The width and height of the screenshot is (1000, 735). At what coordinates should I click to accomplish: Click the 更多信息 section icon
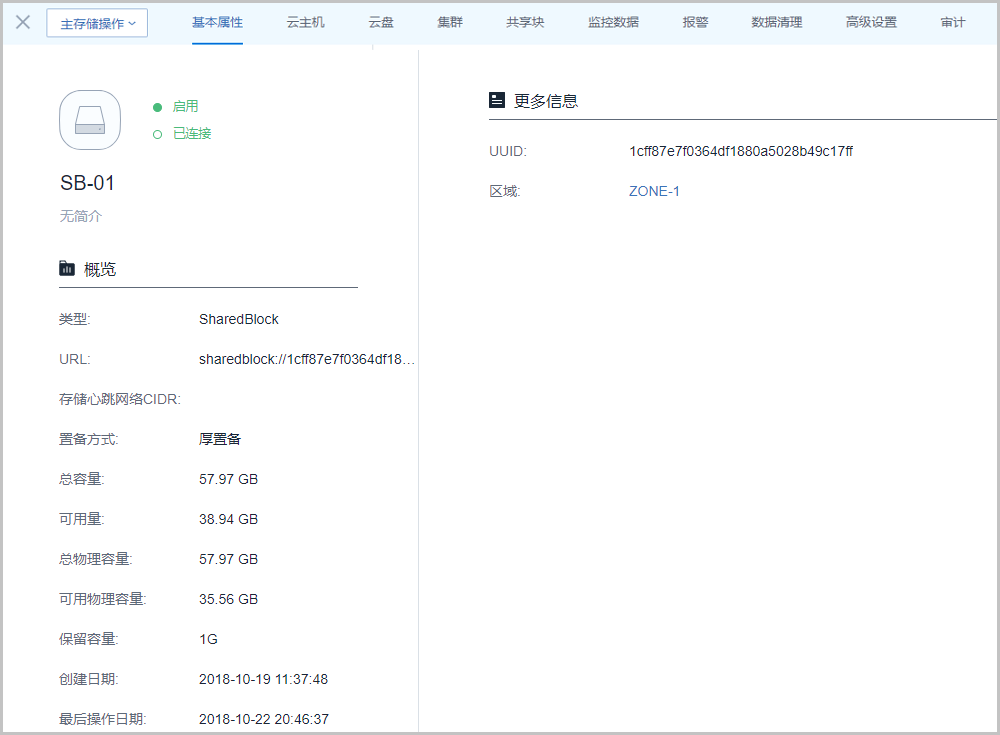[497, 100]
